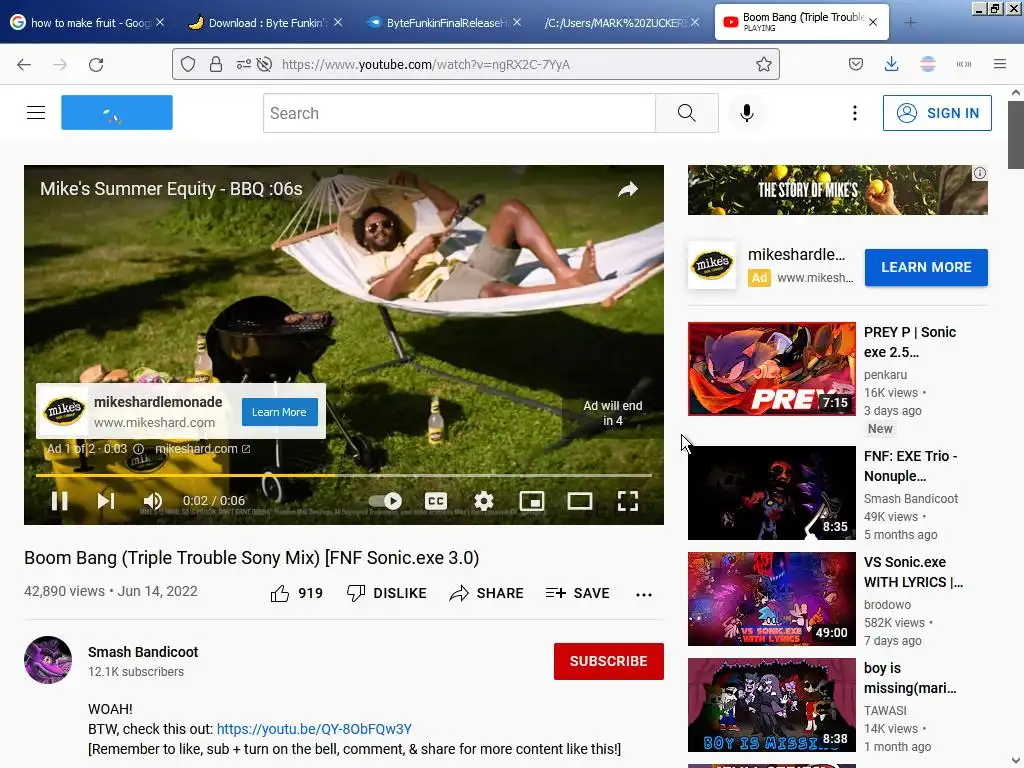
Task: Enter full screen mode
Action: point(628,501)
